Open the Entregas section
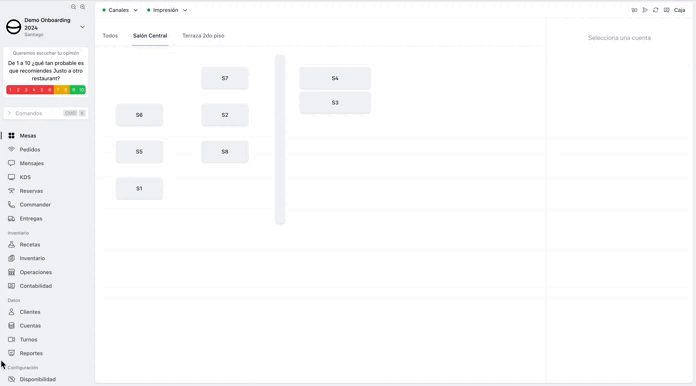Viewport: 696px width, 386px height. tap(31, 218)
